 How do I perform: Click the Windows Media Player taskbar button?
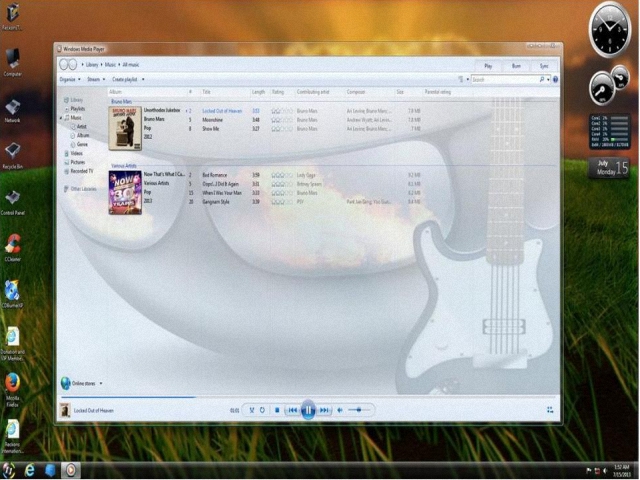tap(71, 470)
